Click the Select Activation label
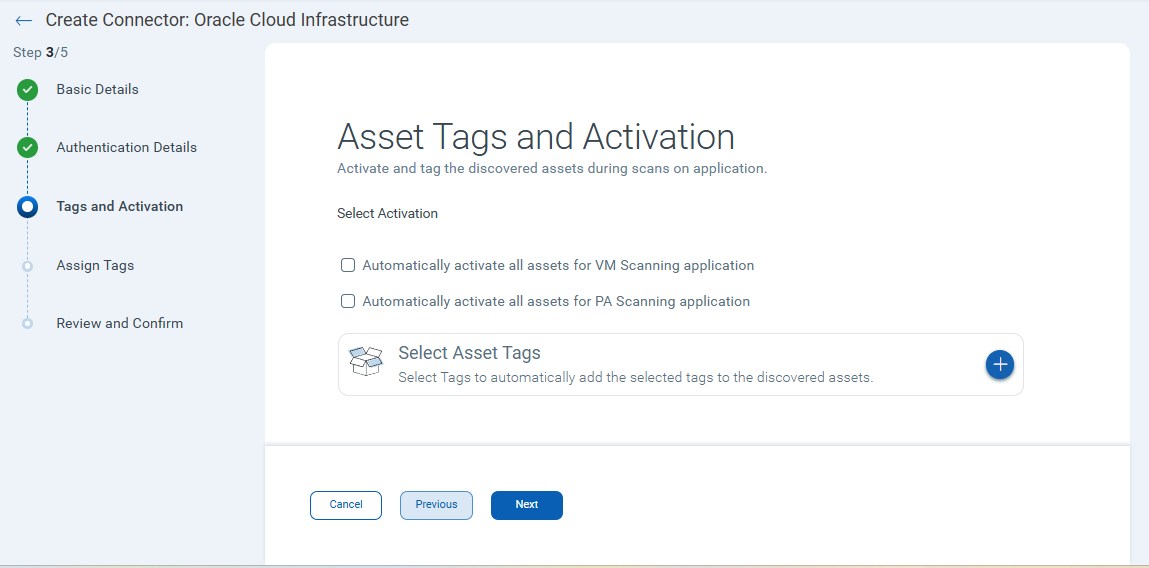This screenshot has height=568, width=1149. 388,214
